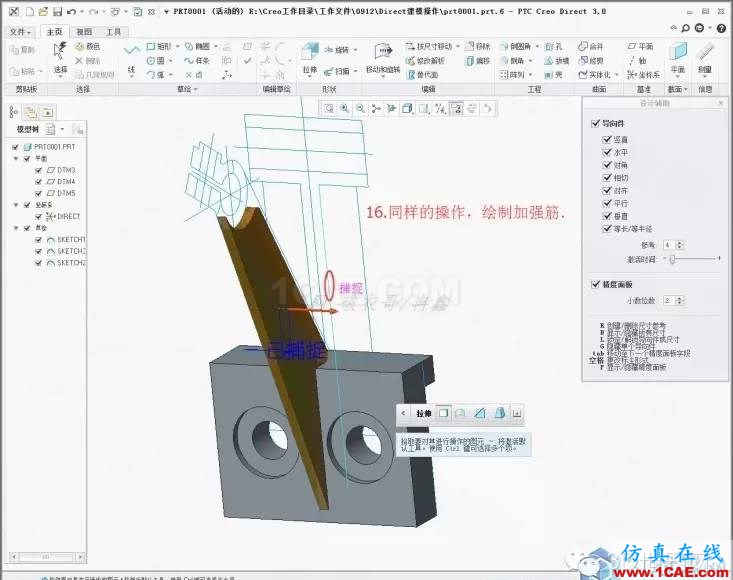The height and width of the screenshot is (580, 733).
Task: Select the 扫描 sweep tool
Action: [x=337, y=71]
